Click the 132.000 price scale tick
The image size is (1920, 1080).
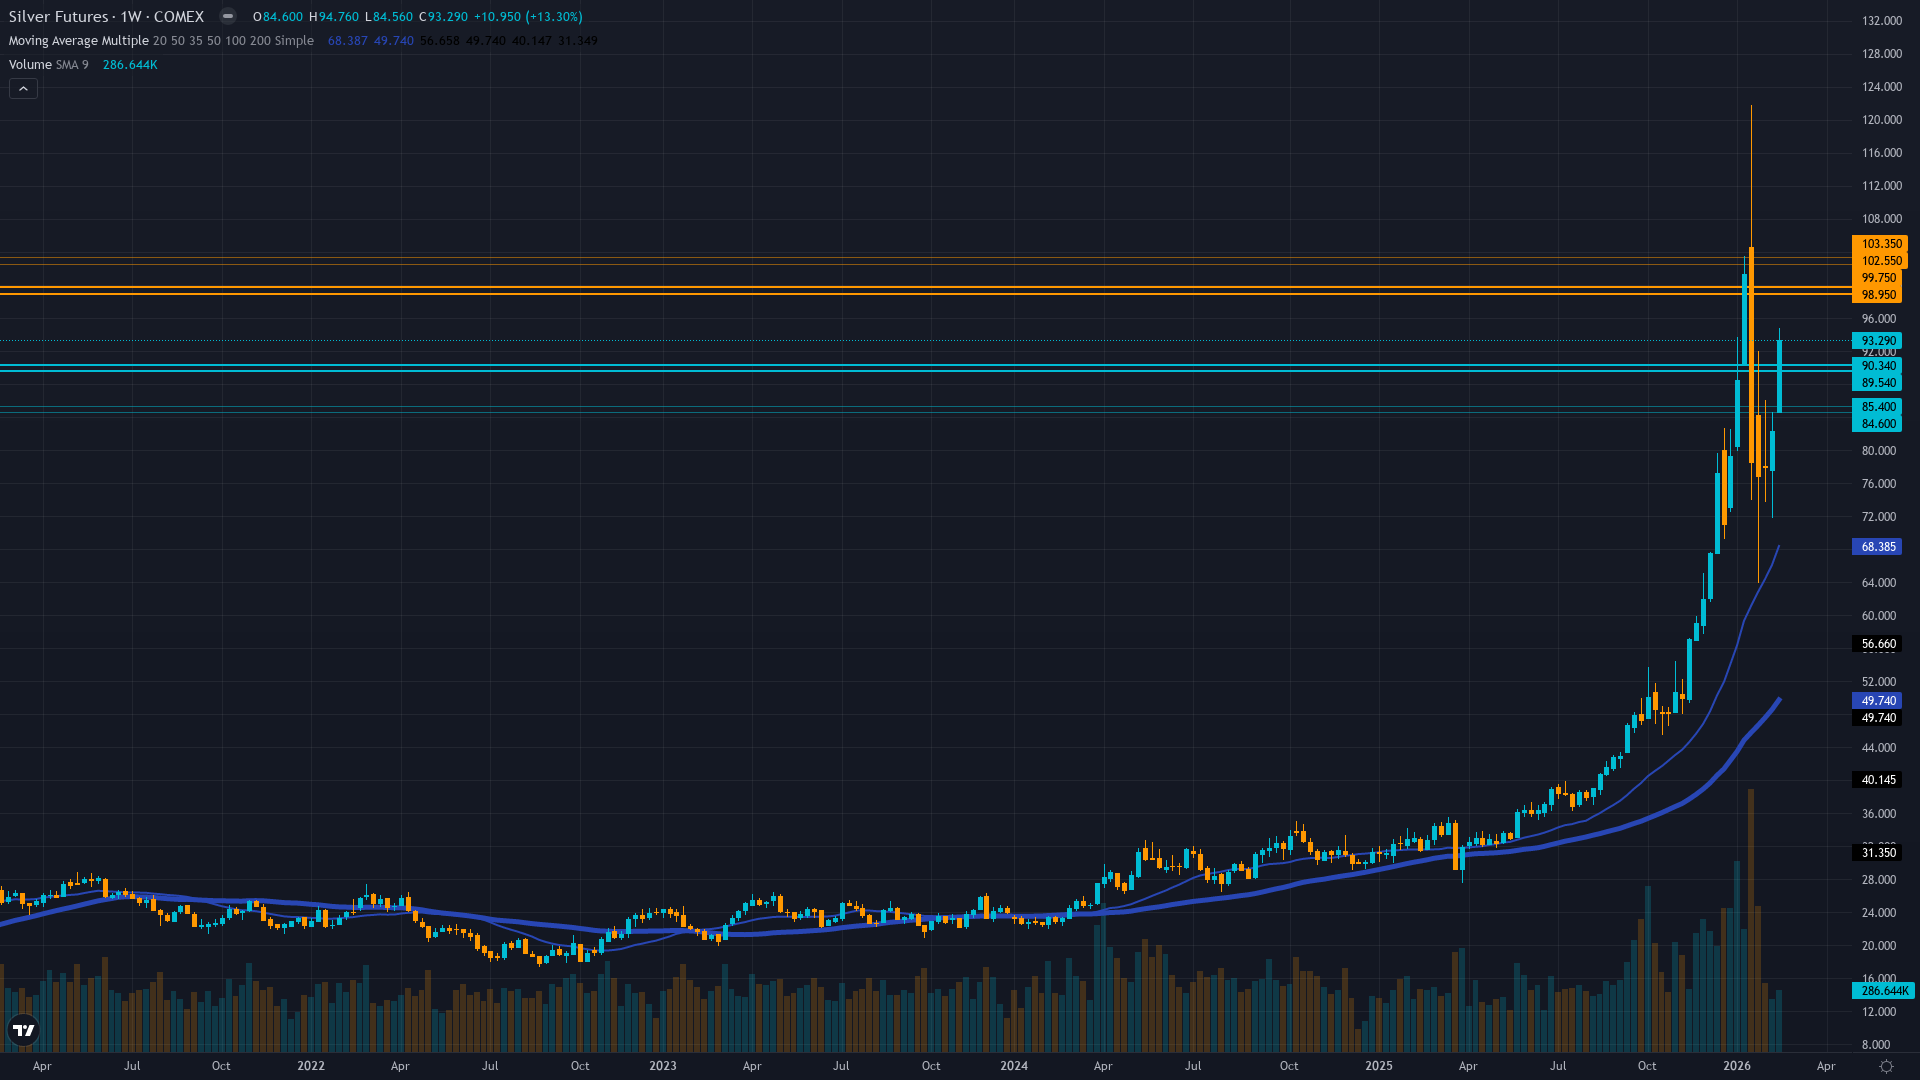click(1881, 21)
